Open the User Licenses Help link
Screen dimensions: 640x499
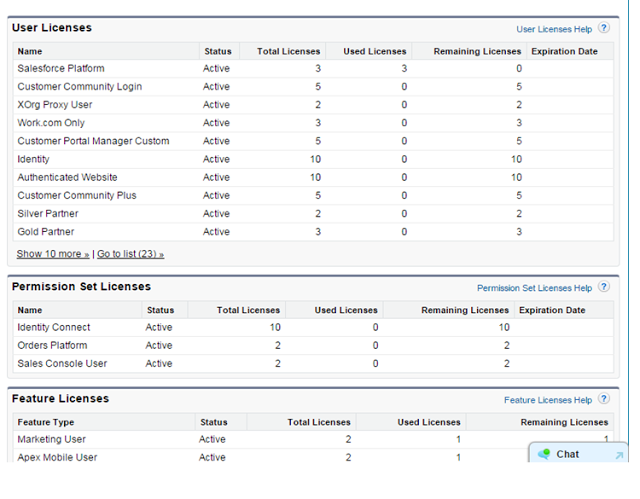click(554, 29)
